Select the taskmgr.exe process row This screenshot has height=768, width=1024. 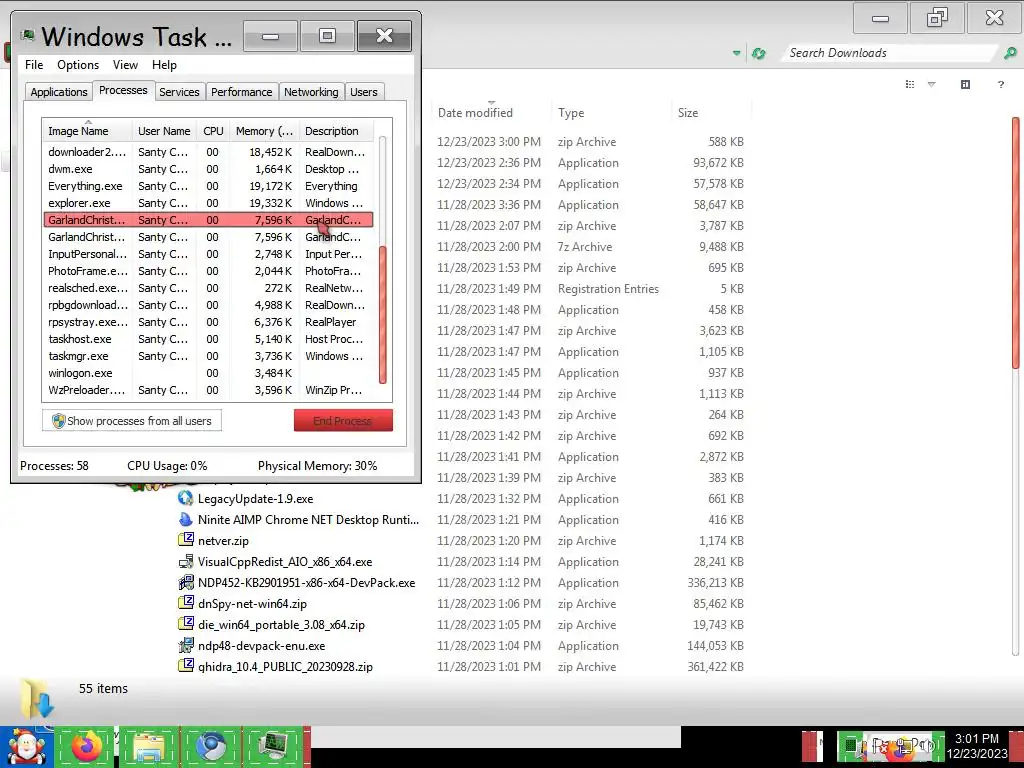point(208,356)
